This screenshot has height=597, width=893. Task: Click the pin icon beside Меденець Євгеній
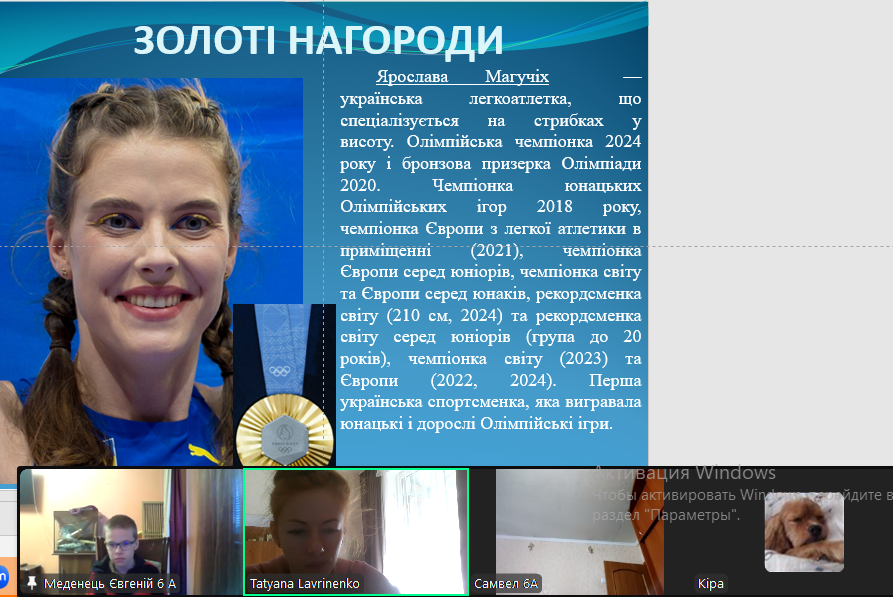[32, 582]
